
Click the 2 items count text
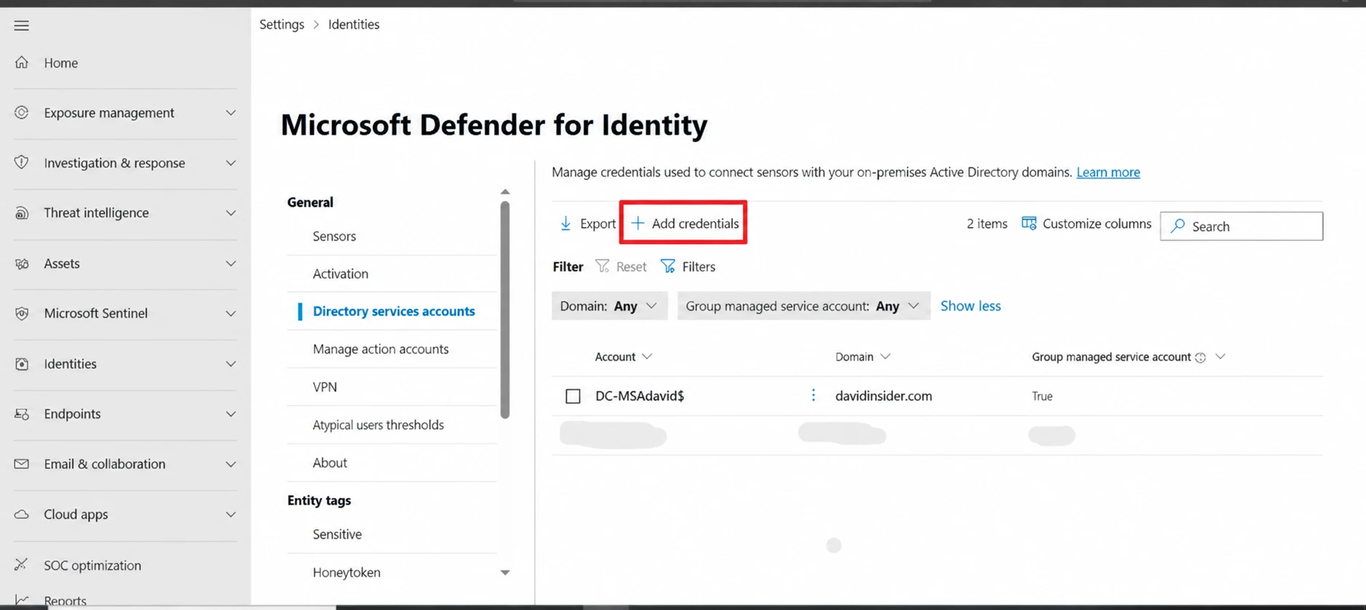point(987,223)
